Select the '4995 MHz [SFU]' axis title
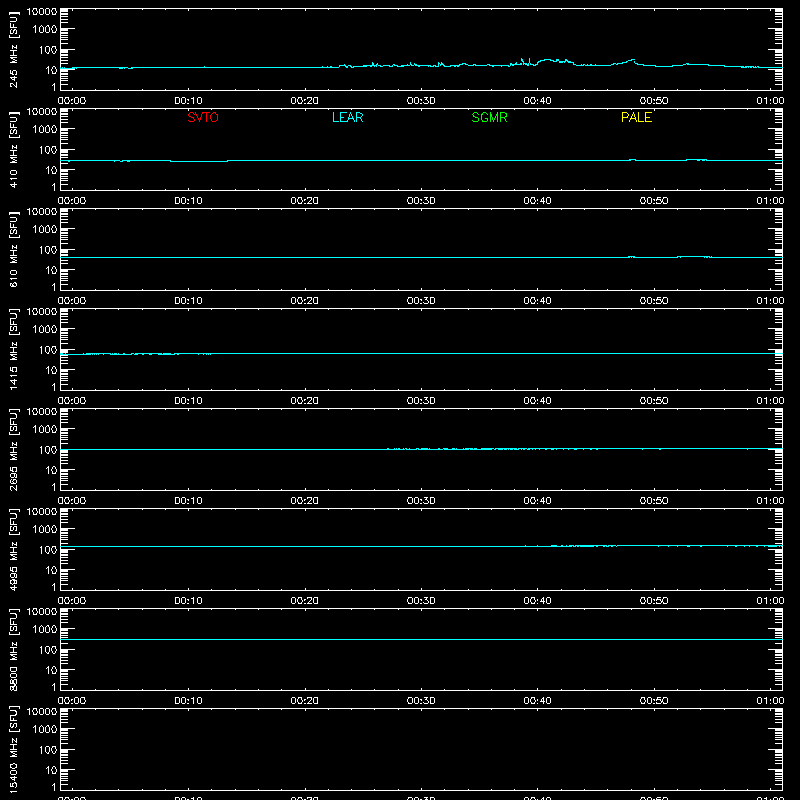The width and height of the screenshot is (800, 800). pyautogui.click(x=14, y=549)
